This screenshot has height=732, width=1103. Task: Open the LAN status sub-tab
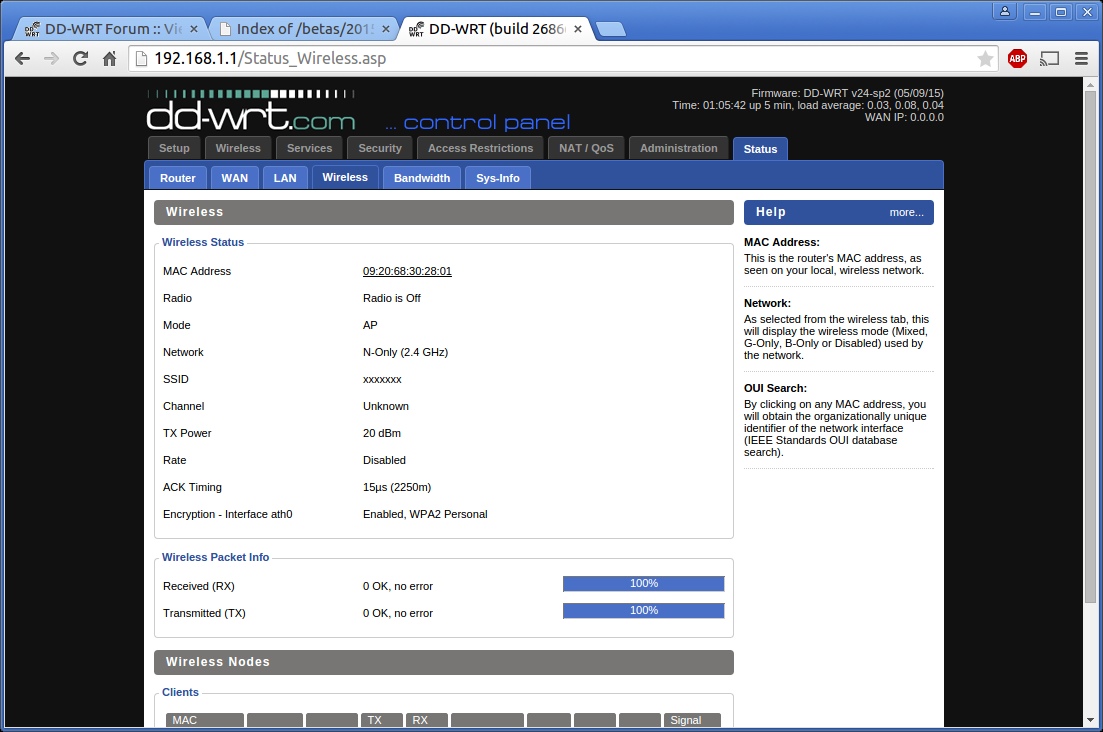point(285,178)
